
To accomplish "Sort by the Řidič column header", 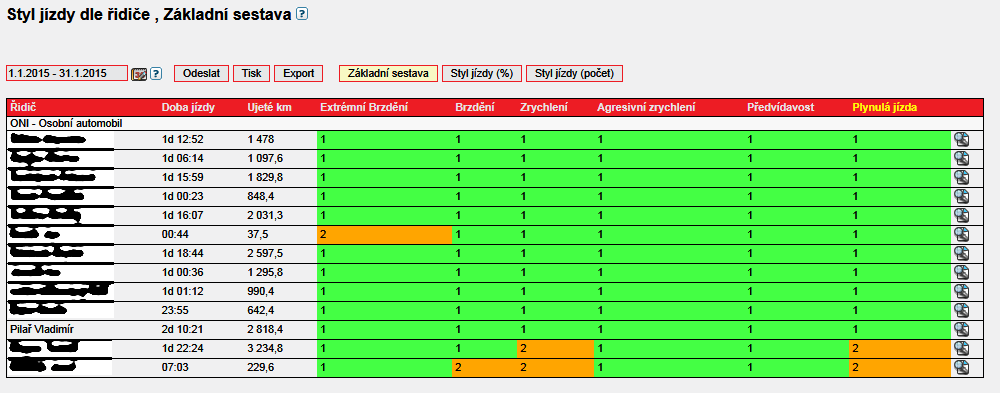I will point(22,108).
